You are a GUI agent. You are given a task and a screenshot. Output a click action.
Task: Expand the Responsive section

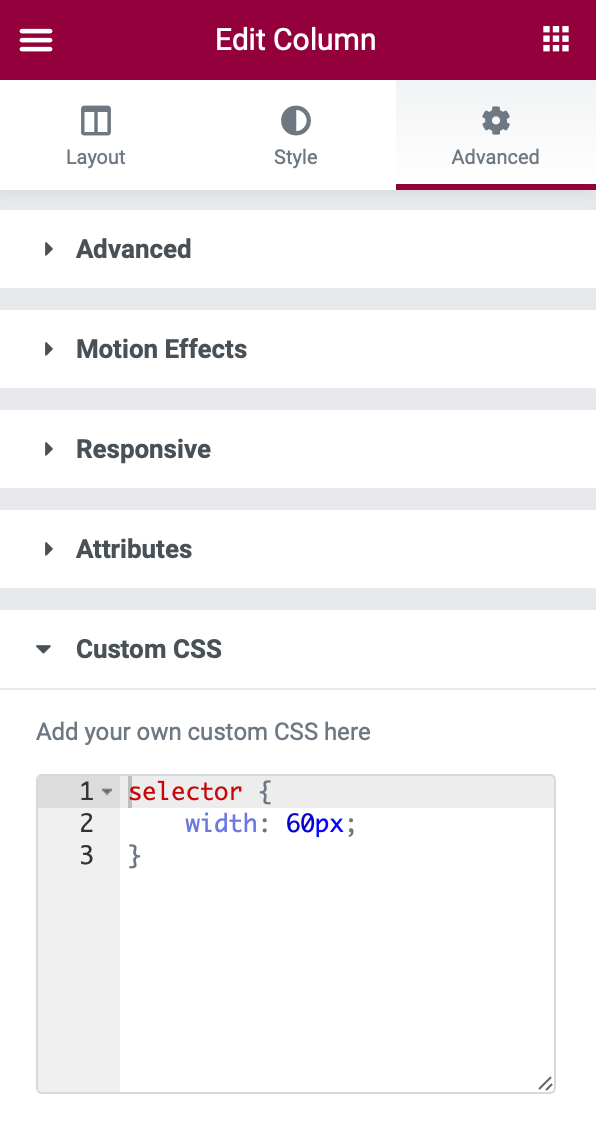tap(298, 449)
